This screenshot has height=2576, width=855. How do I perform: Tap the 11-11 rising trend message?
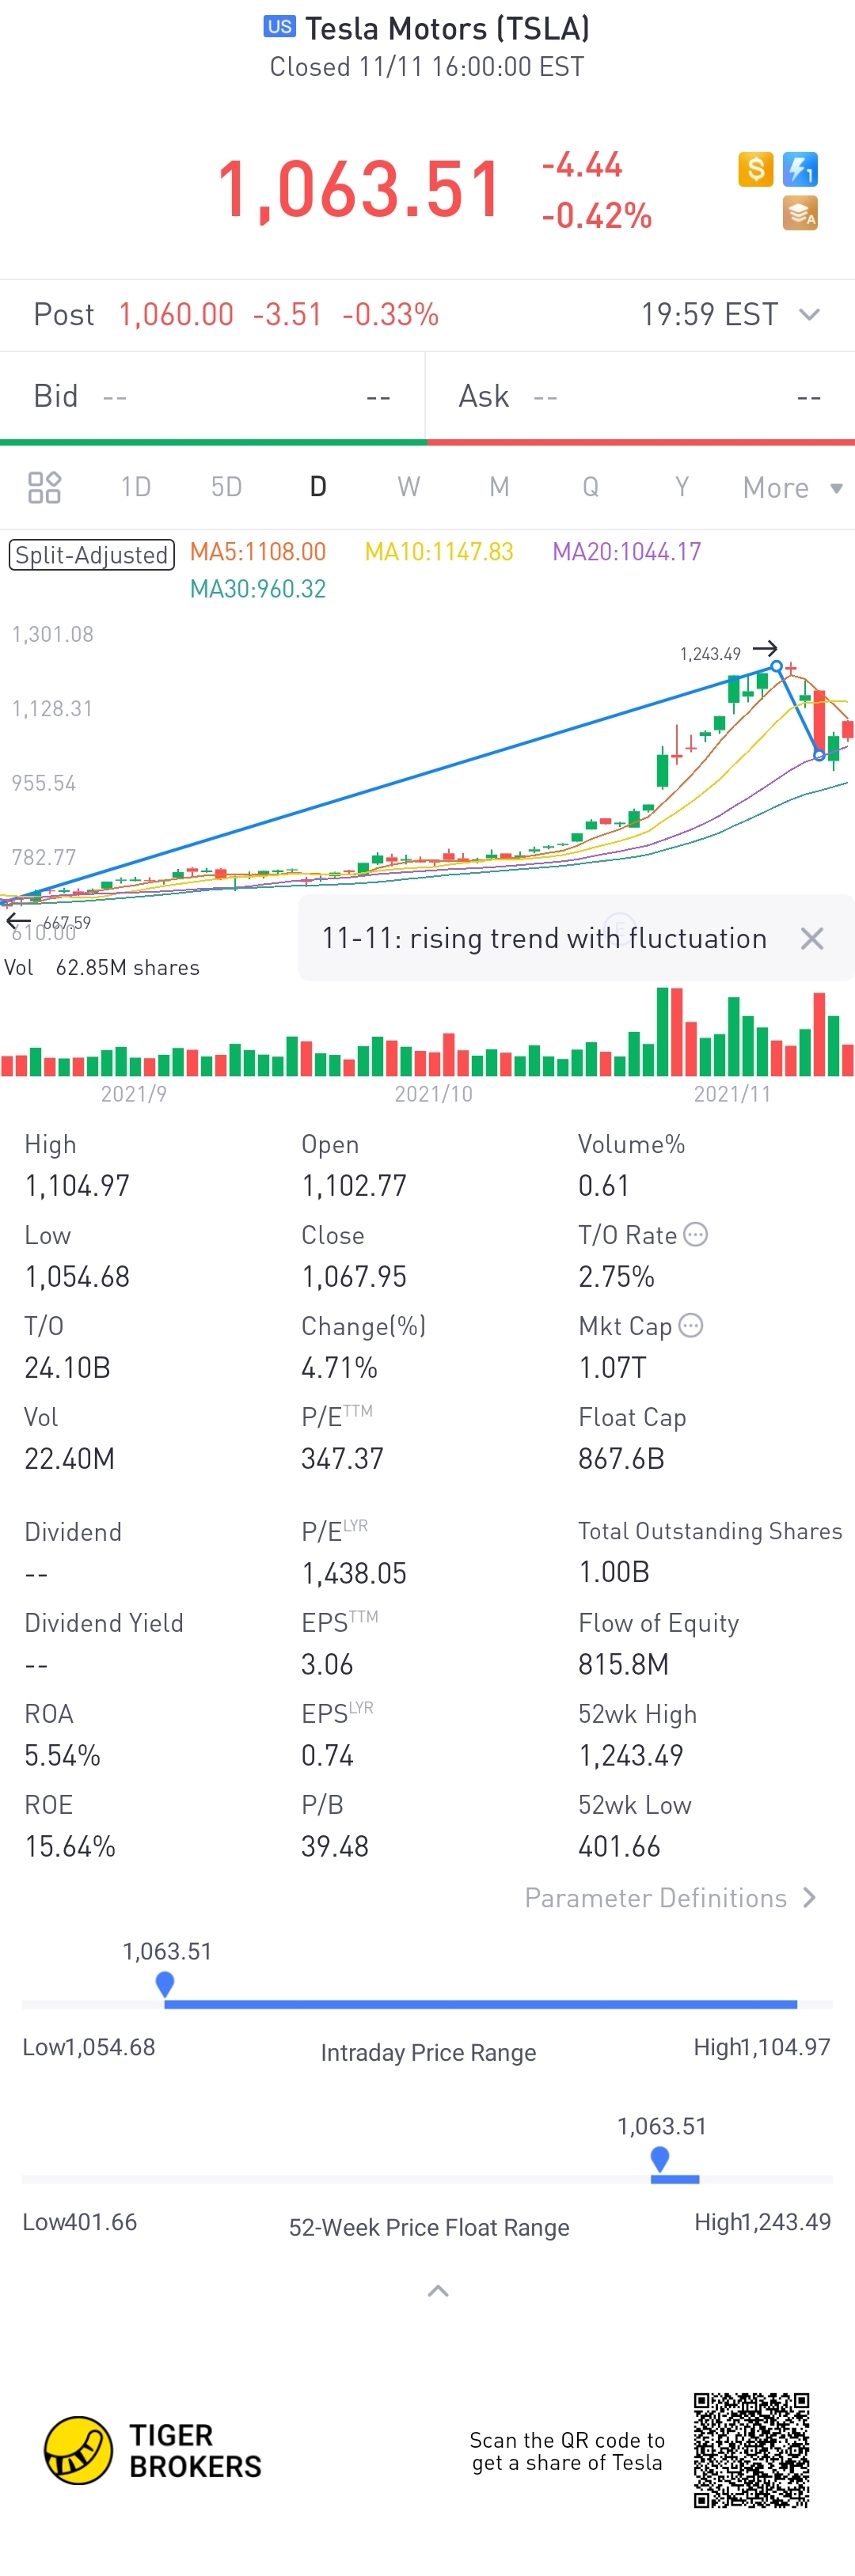544,938
